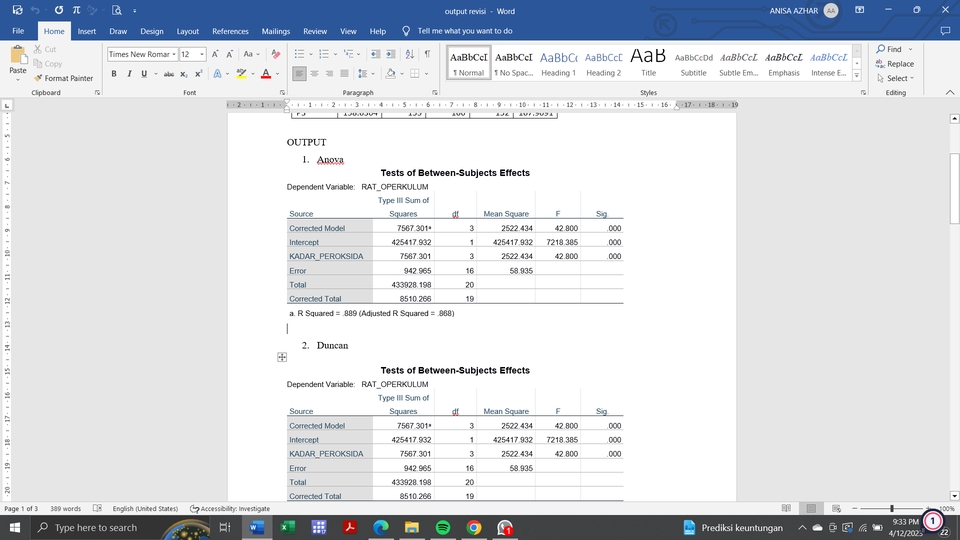Switch to the Insert tab

coord(86,31)
